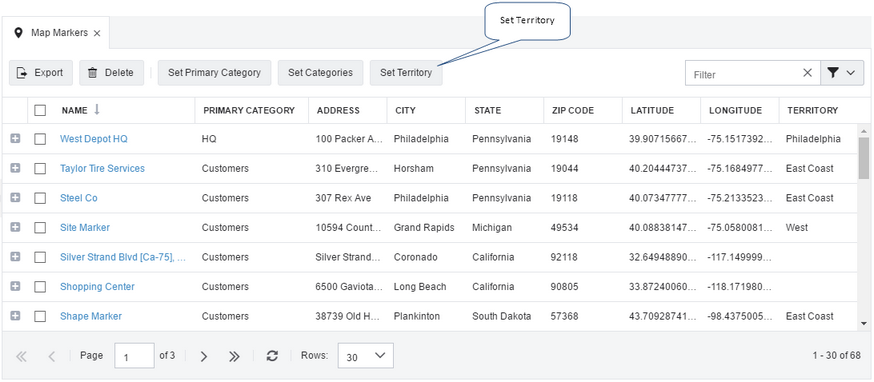This screenshot has height=382, width=874.
Task: Check the Taylor Tire Services row checkbox
Action: [x=40, y=168]
